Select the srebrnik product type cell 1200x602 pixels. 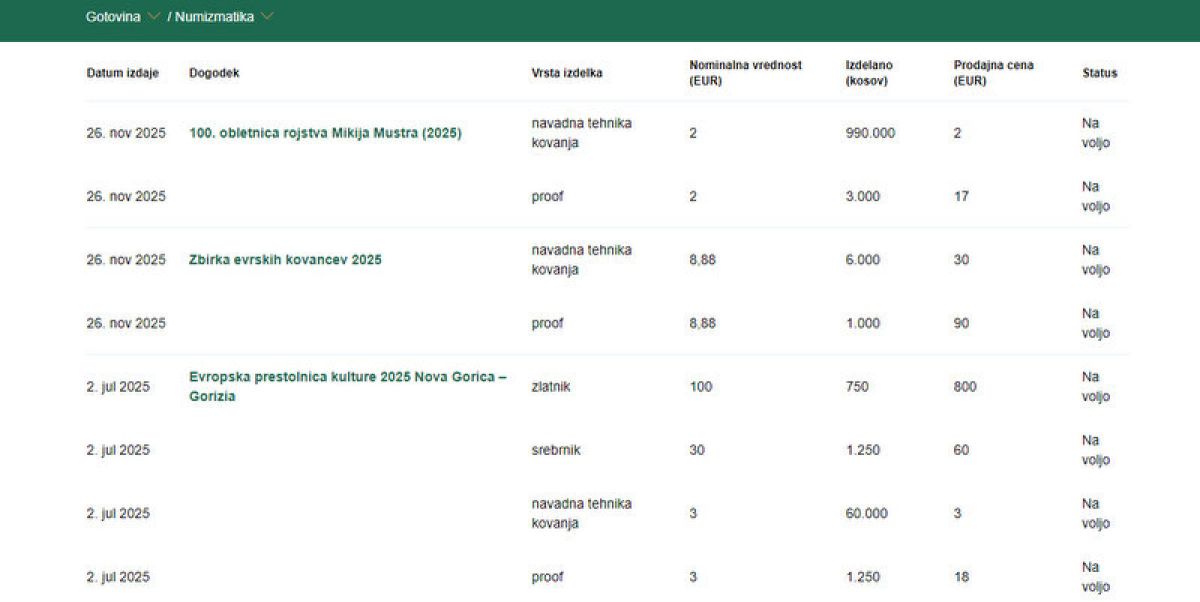(x=555, y=450)
